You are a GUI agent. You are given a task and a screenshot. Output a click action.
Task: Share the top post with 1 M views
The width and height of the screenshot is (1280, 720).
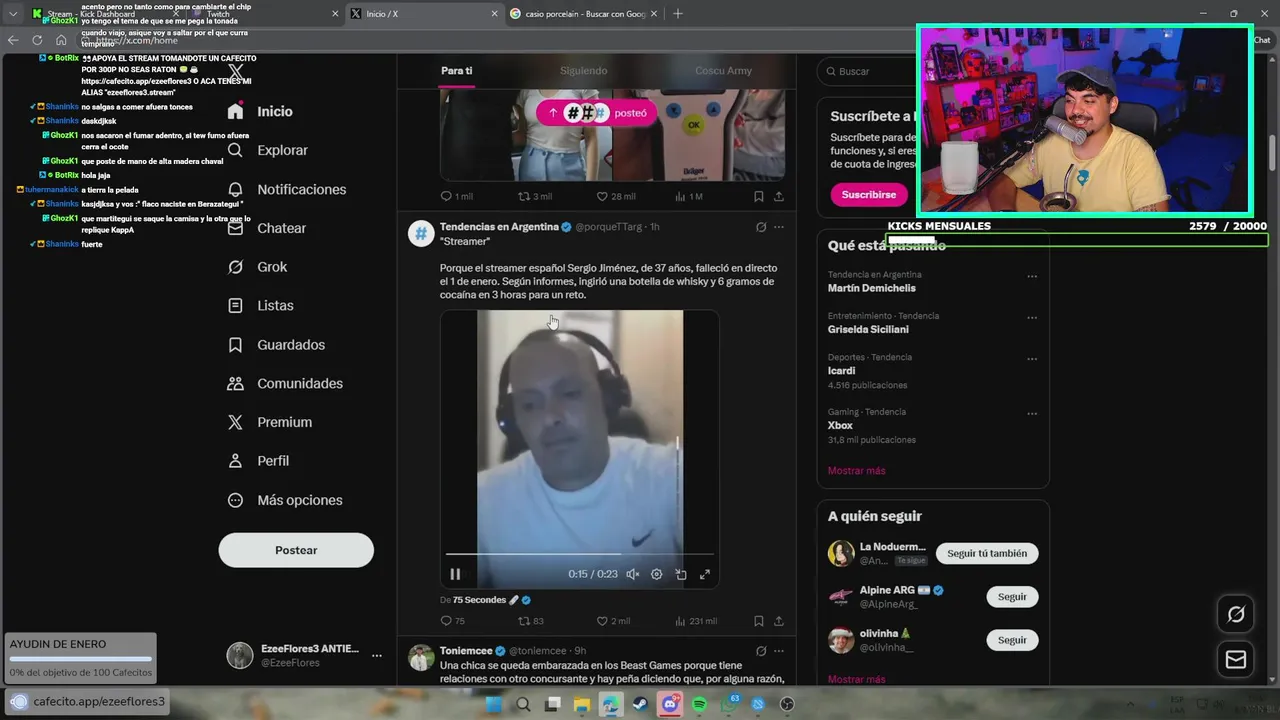(779, 197)
